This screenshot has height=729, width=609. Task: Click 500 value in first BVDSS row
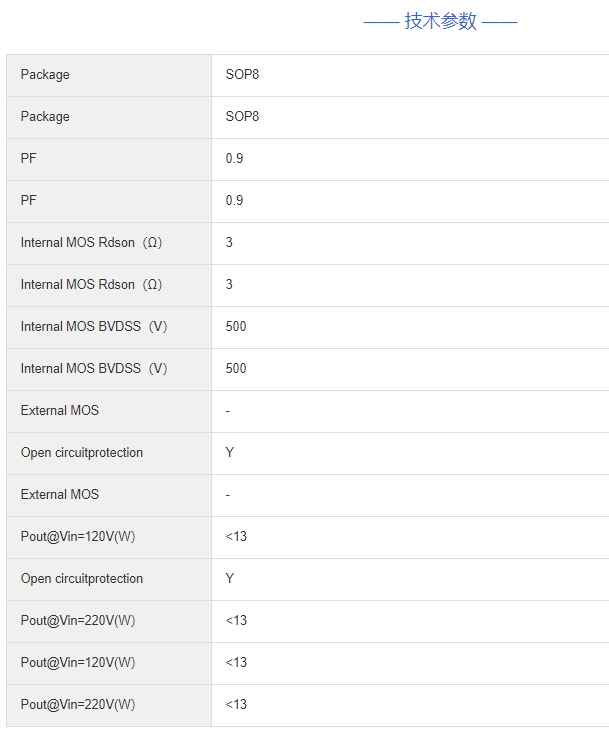[x=236, y=327]
